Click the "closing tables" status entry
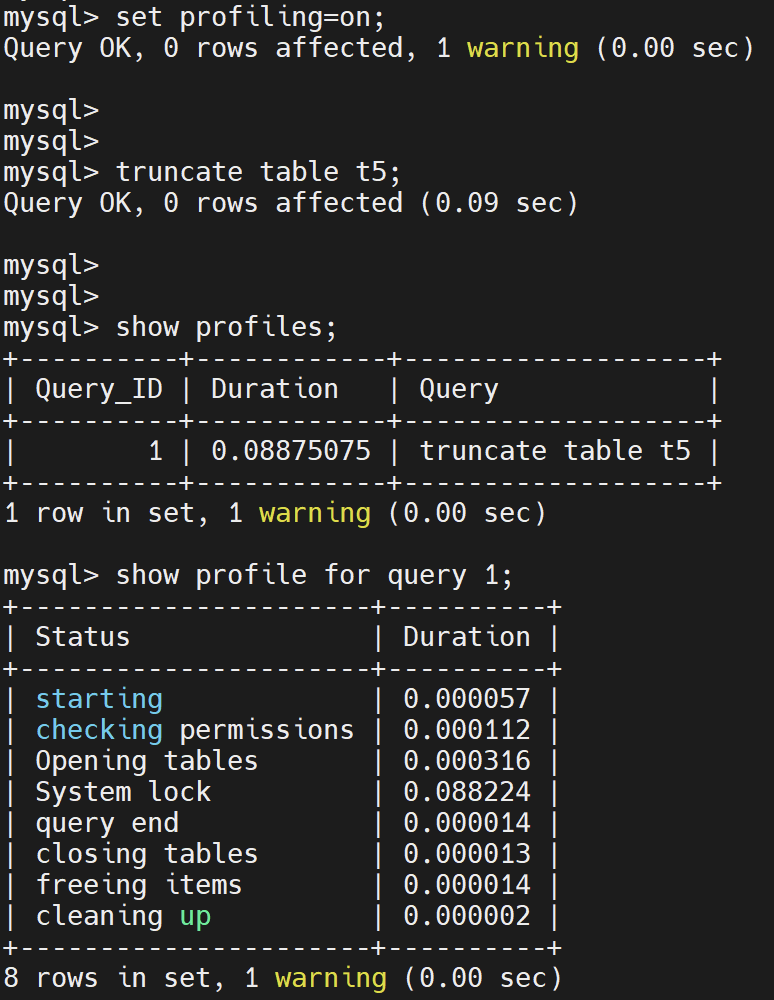Viewport: 774px width, 1000px height. [146, 854]
